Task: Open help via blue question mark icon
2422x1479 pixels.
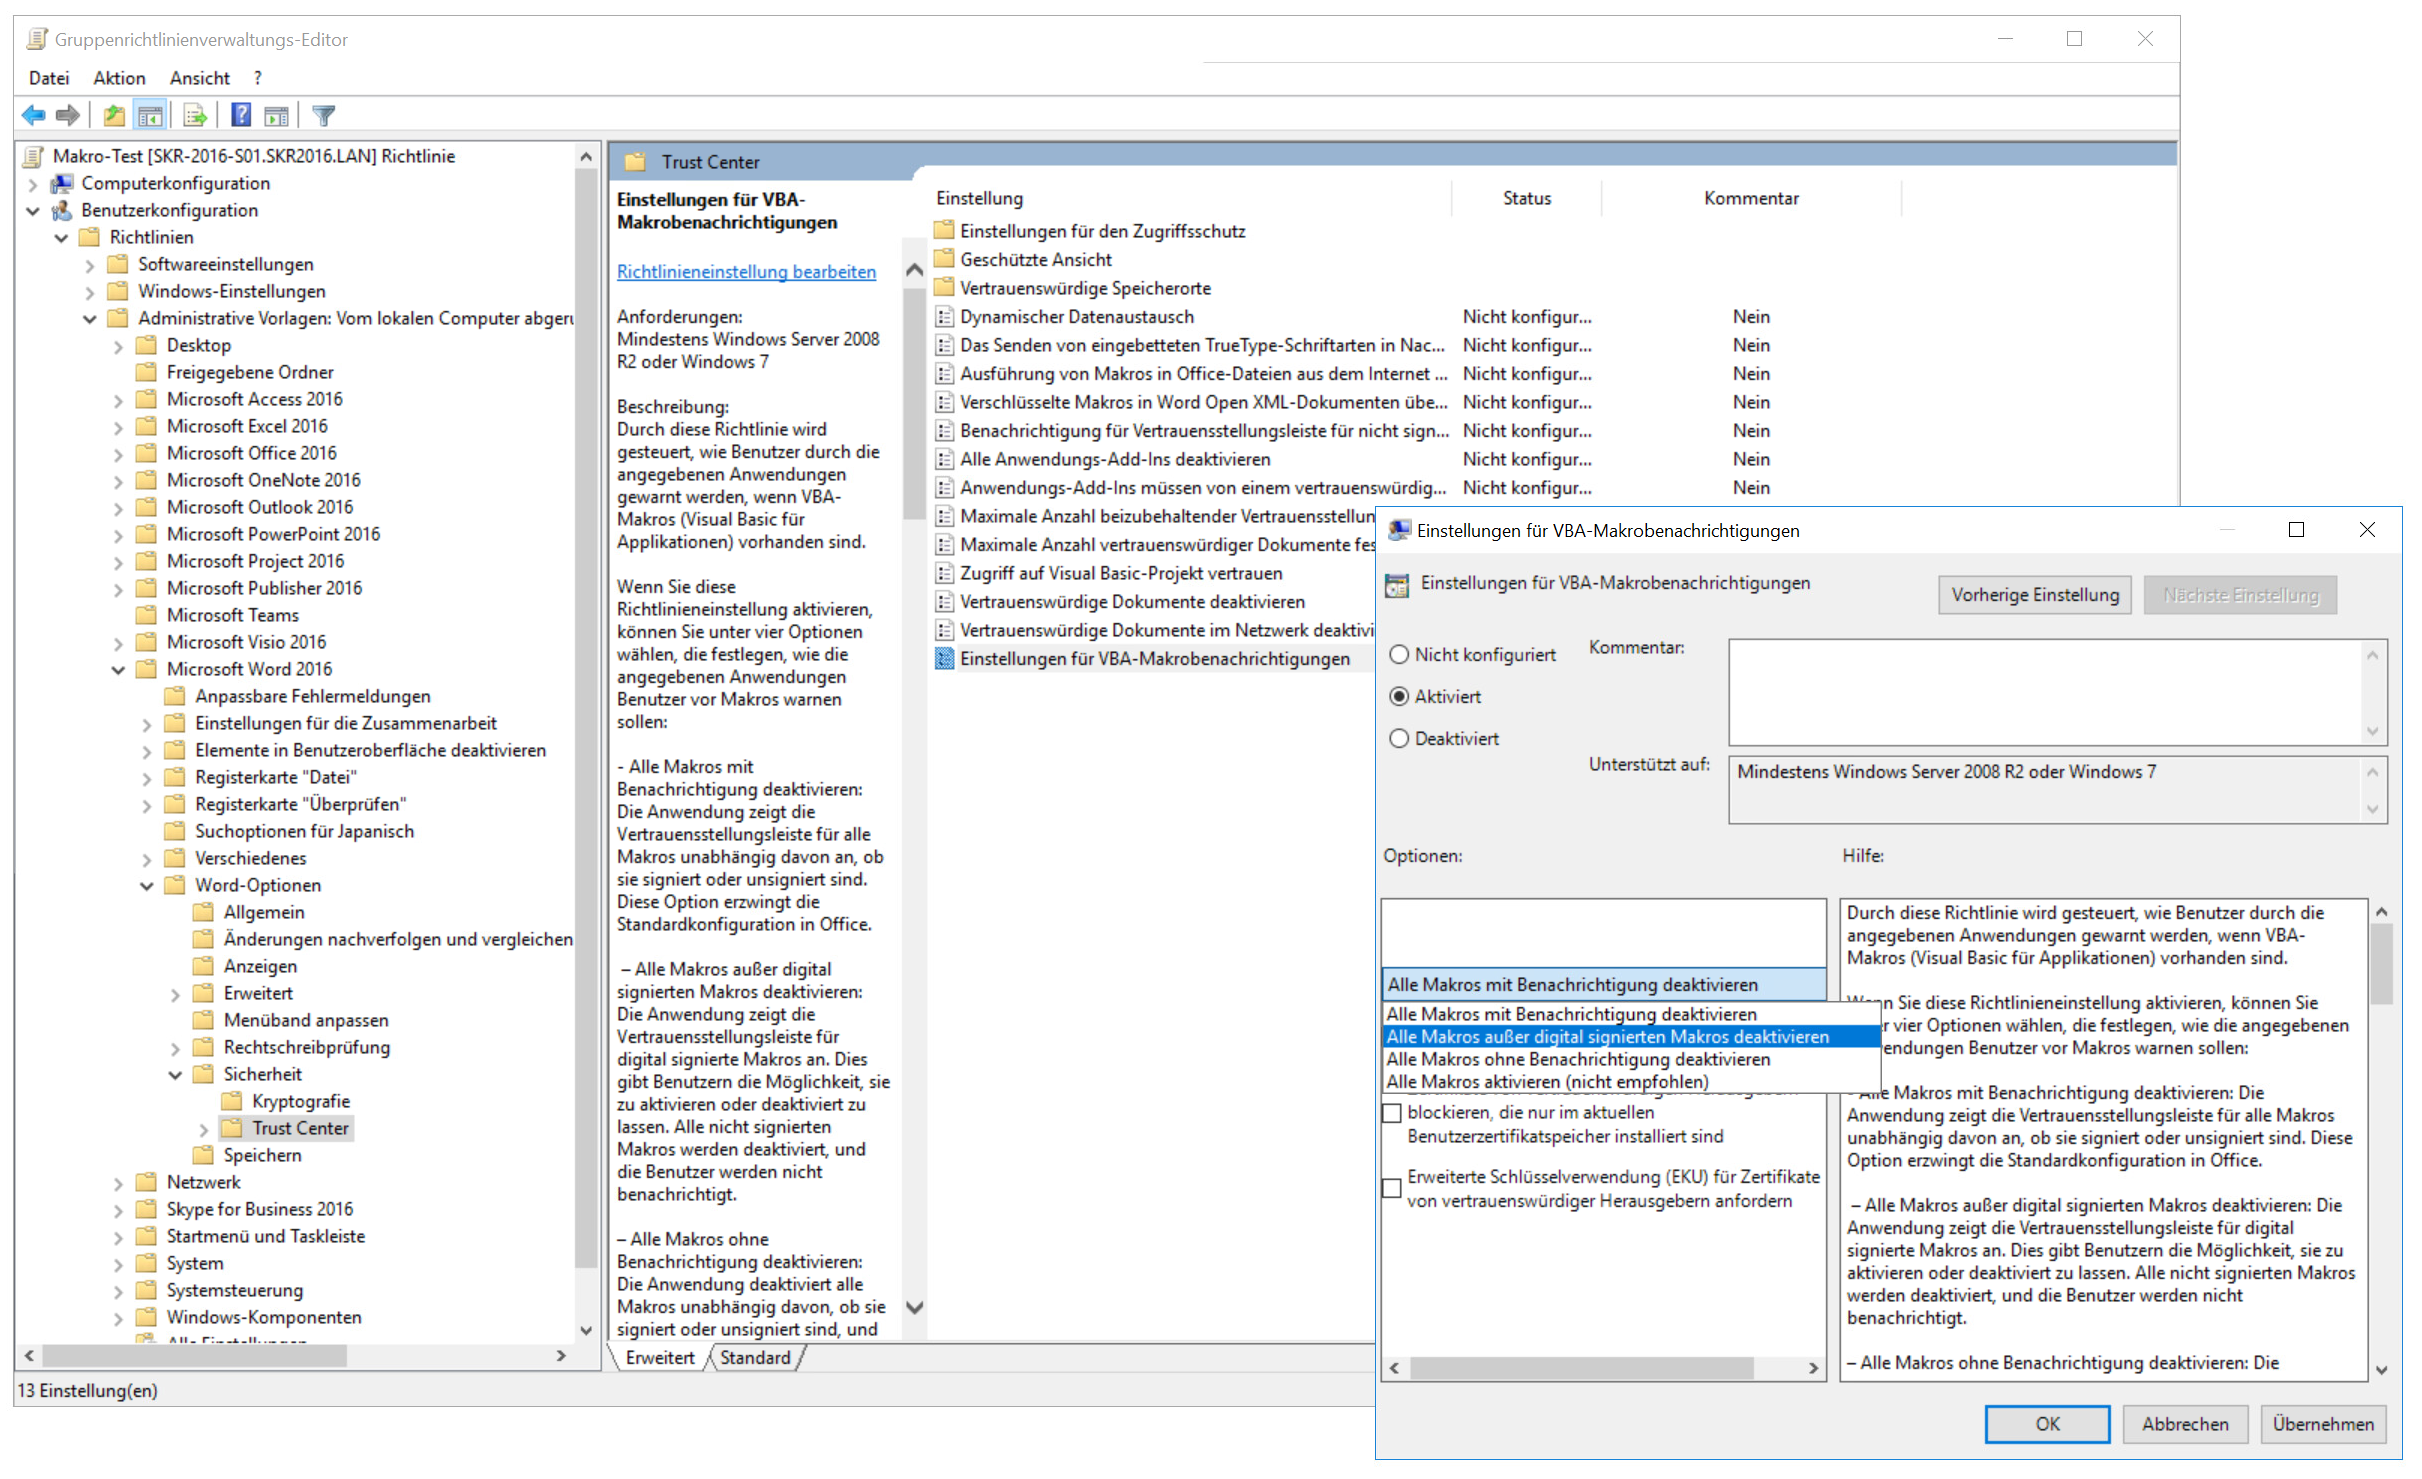Action: tap(241, 115)
